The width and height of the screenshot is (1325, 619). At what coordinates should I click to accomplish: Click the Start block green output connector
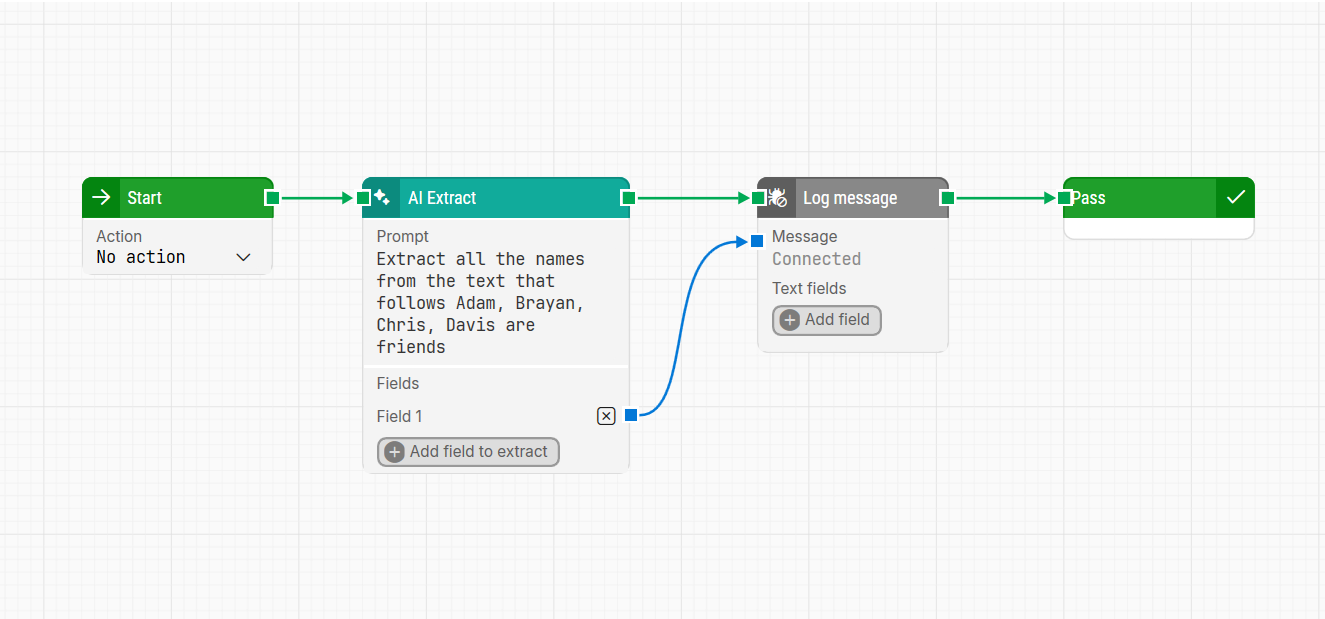coord(272,198)
